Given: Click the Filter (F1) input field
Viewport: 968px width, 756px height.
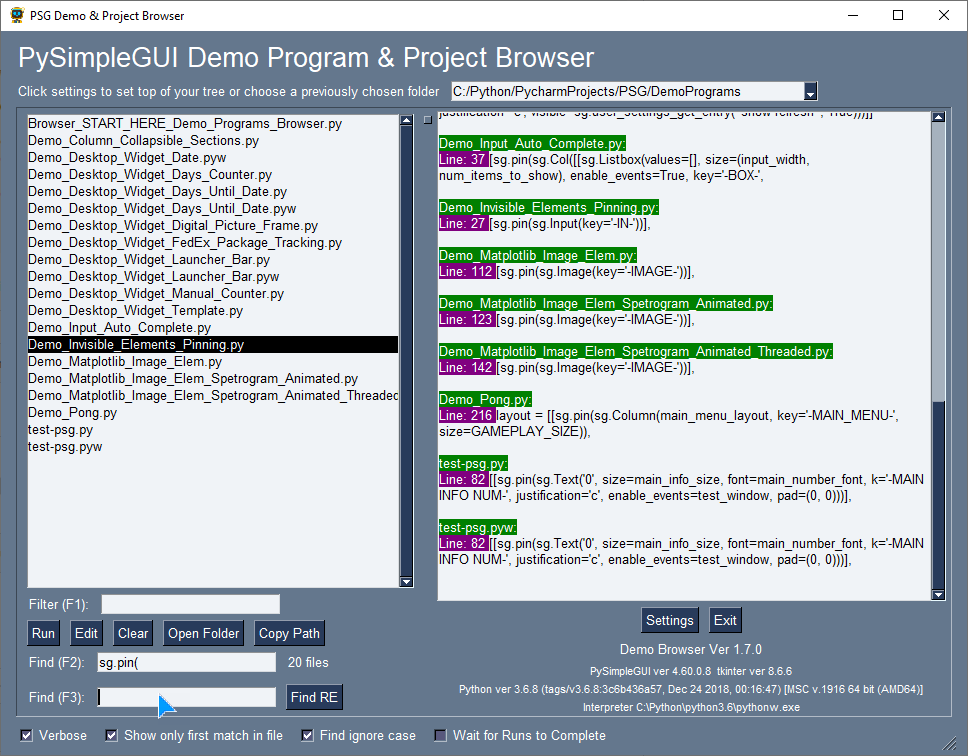Looking at the screenshot, I should click(190, 603).
